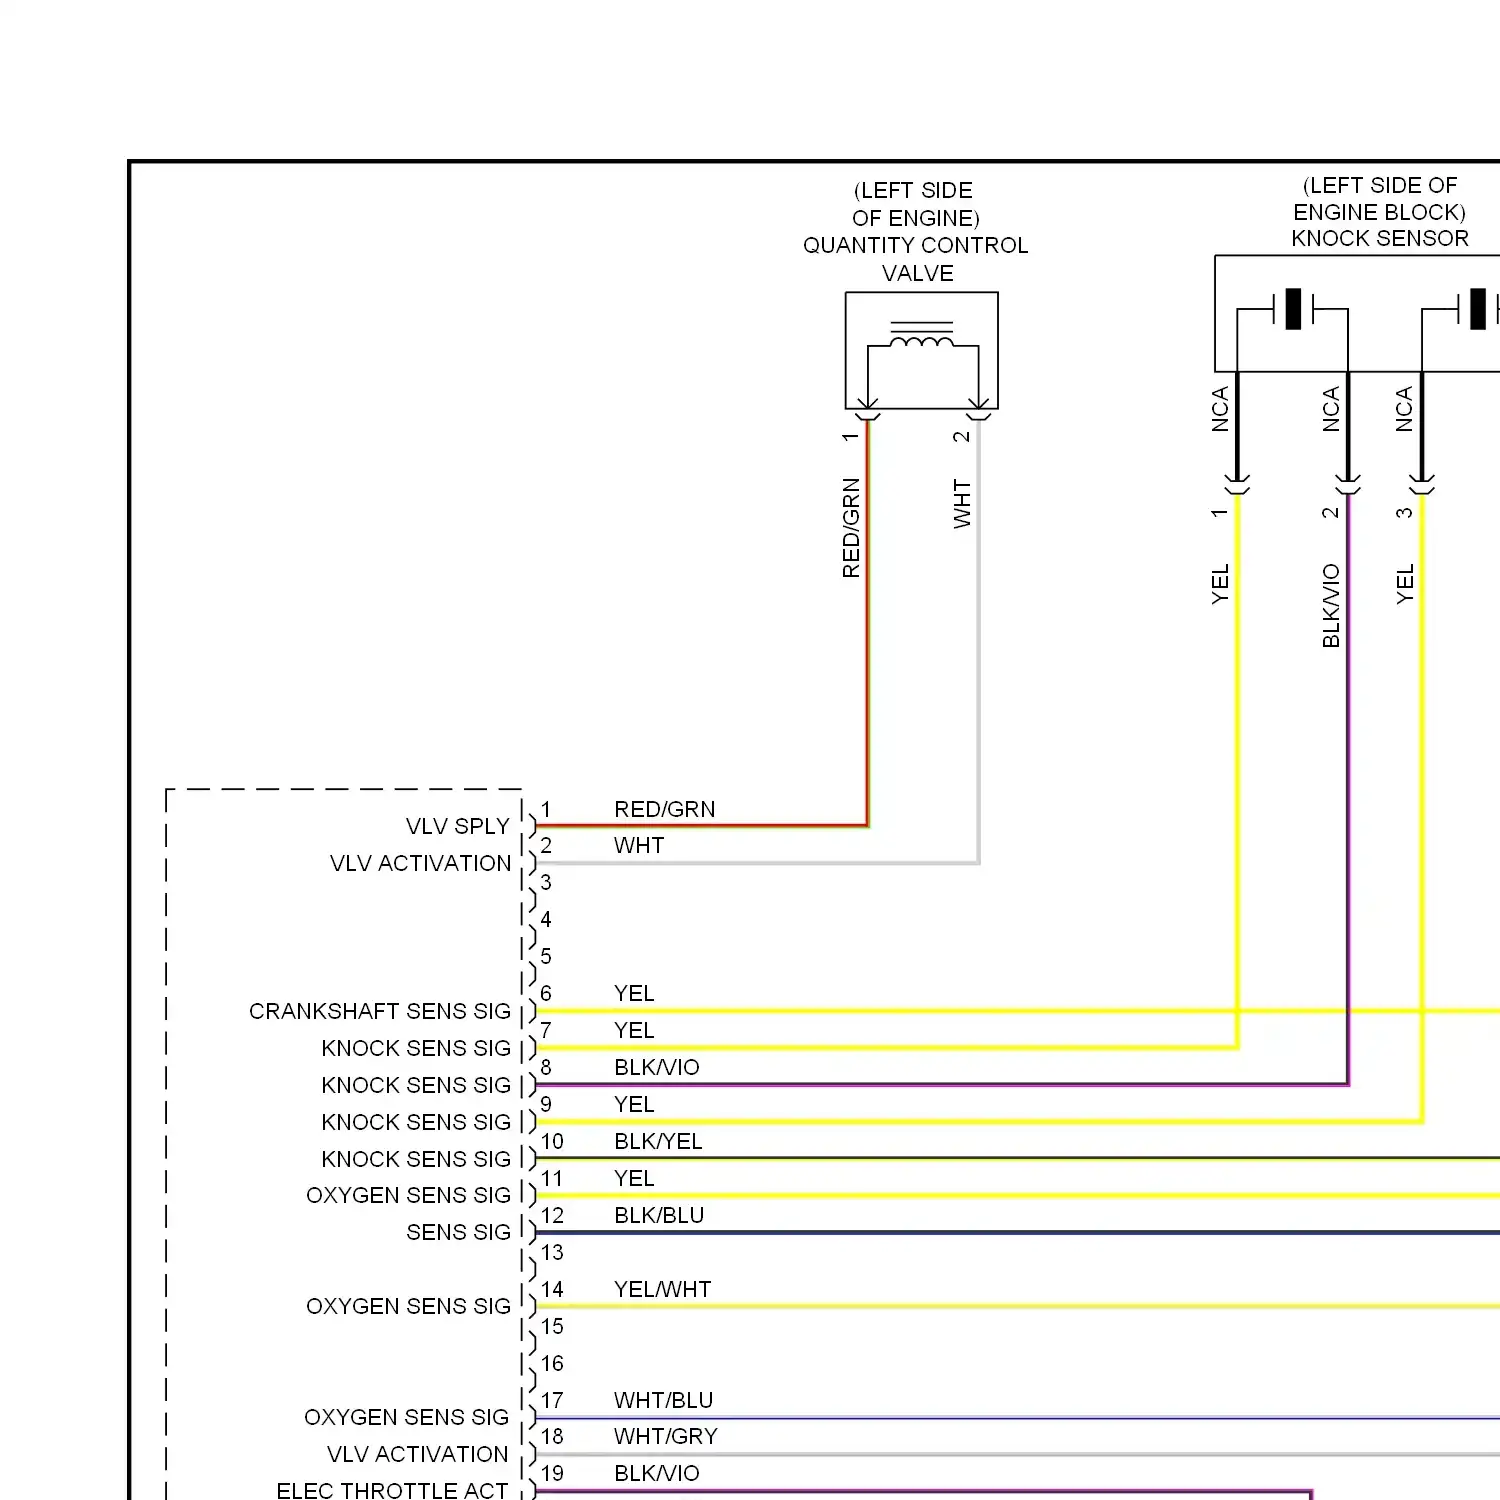This screenshot has height=1500, width=1500.
Task: Click KNOCK SENS SIG label at pin 8
Action: (416, 1085)
